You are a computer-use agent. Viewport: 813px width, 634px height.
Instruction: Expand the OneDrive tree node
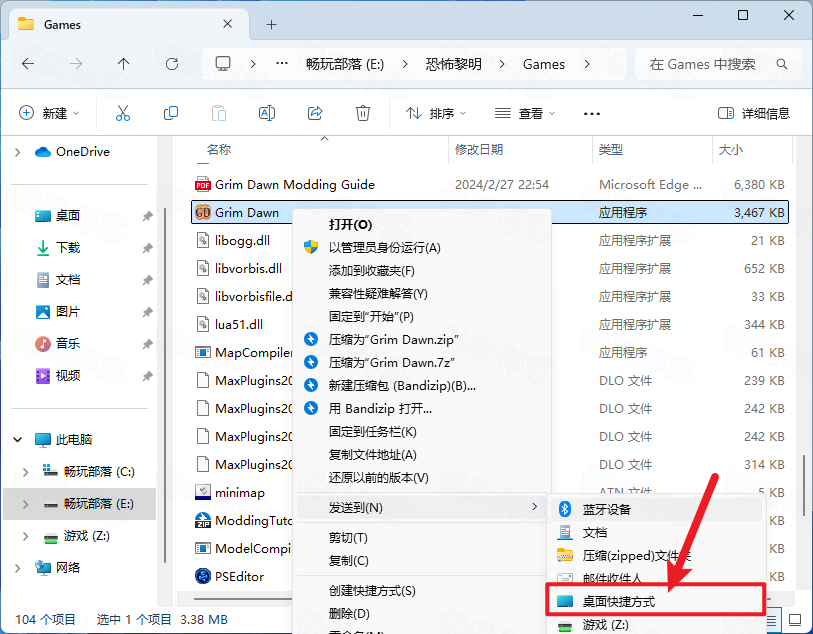18,152
